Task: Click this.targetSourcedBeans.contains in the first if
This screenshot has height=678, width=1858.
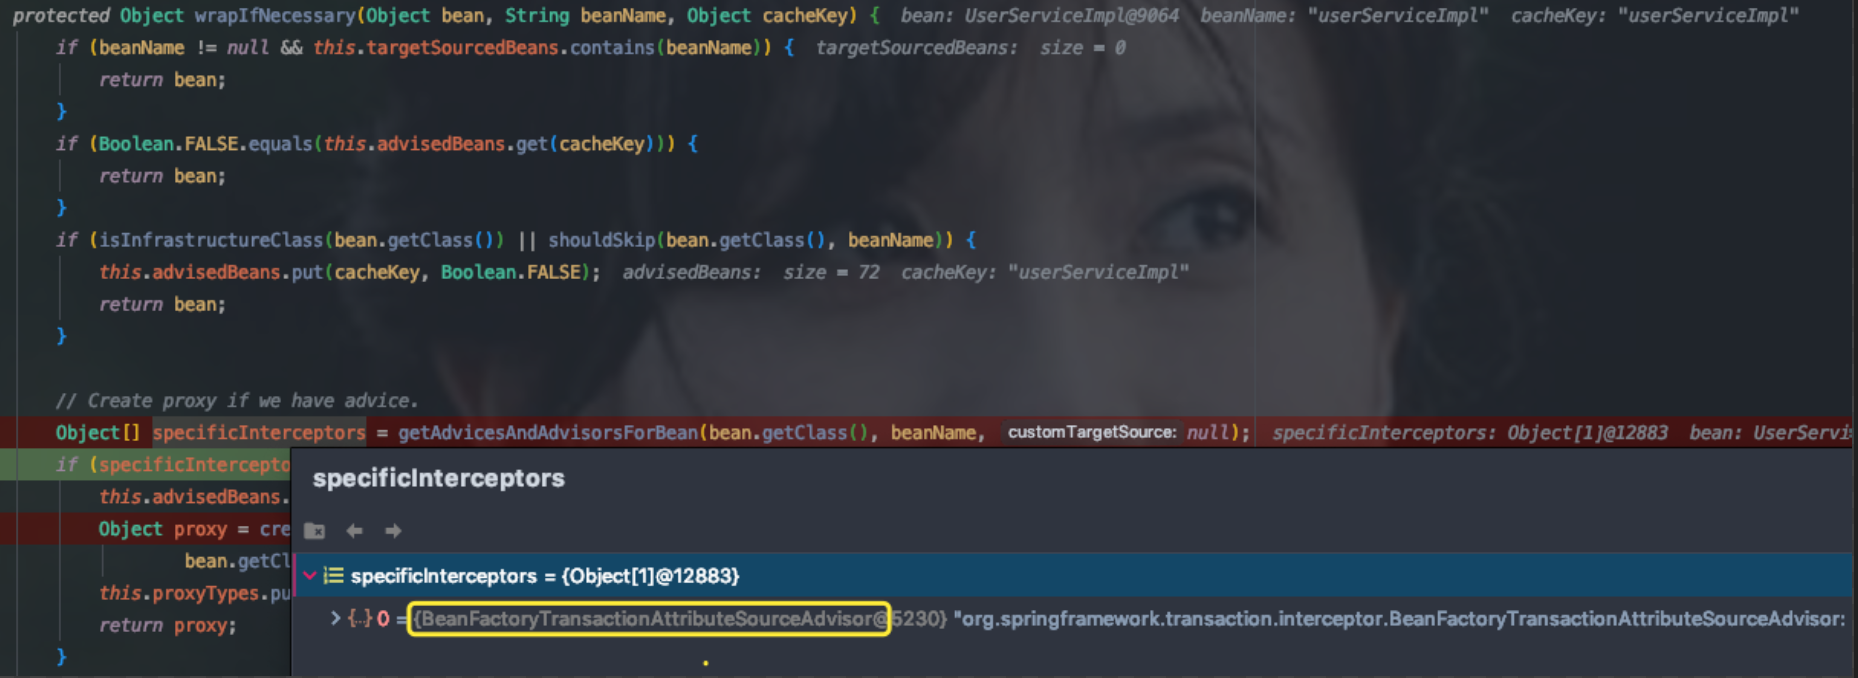Action: [x=485, y=48]
